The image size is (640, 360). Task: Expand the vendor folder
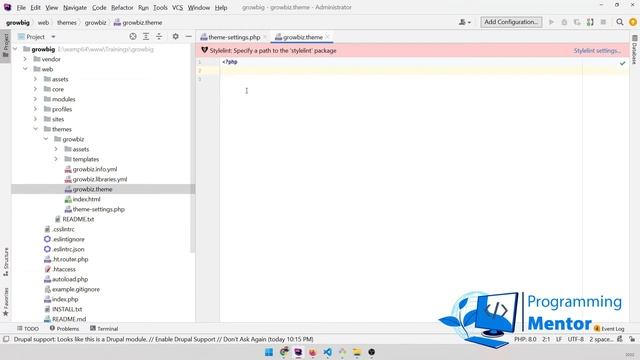click(25, 59)
